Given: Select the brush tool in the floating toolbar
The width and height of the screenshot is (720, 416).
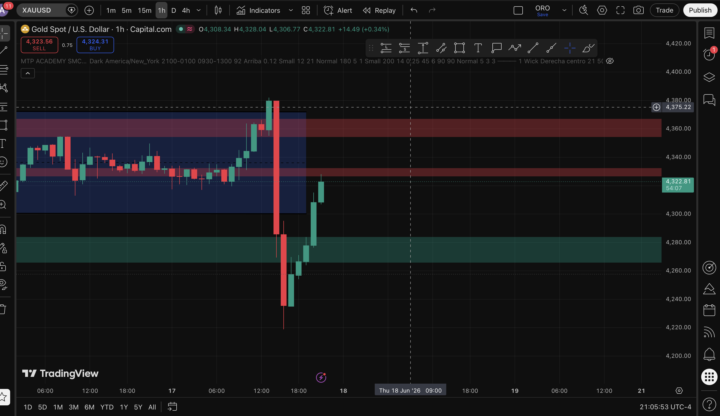Looking at the screenshot, I should [x=588, y=48].
